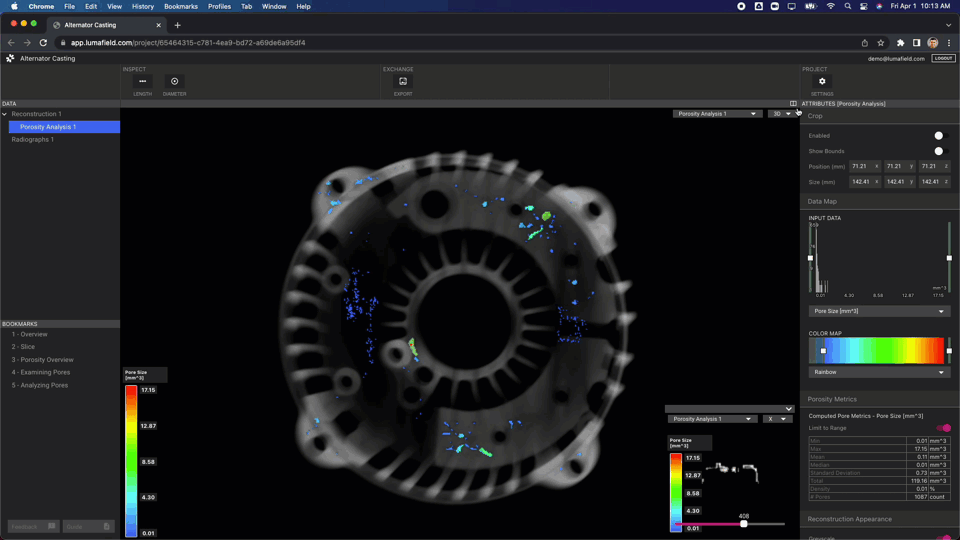Click the Logout button

click(x=943, y=58)
